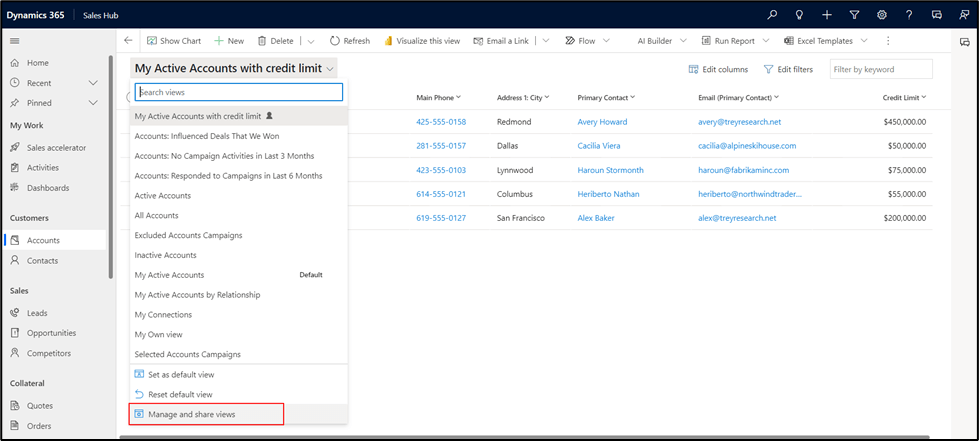Toggle the hamburger site map menu
979x441 pixels.
[x=15, y=41]
